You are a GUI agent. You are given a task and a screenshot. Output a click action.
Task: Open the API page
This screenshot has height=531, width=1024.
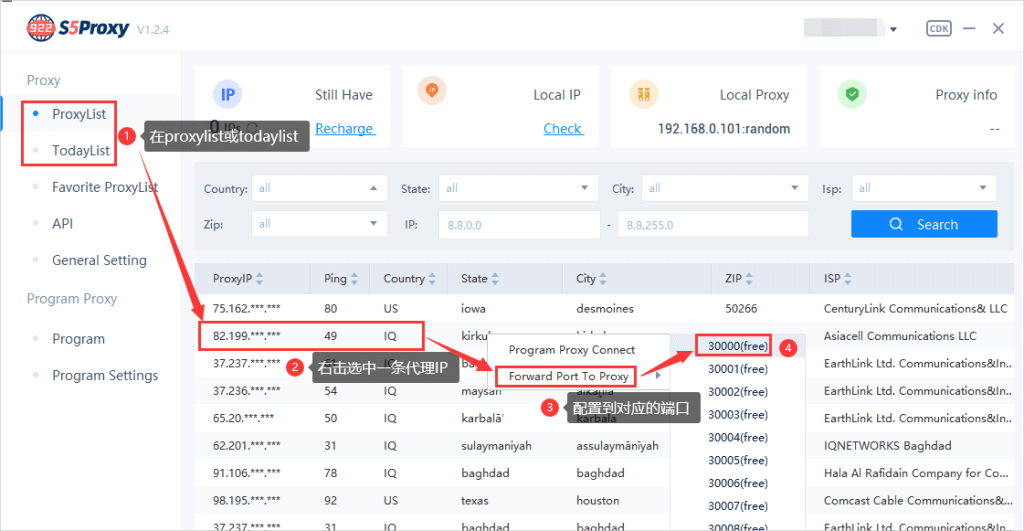[63, 223]
